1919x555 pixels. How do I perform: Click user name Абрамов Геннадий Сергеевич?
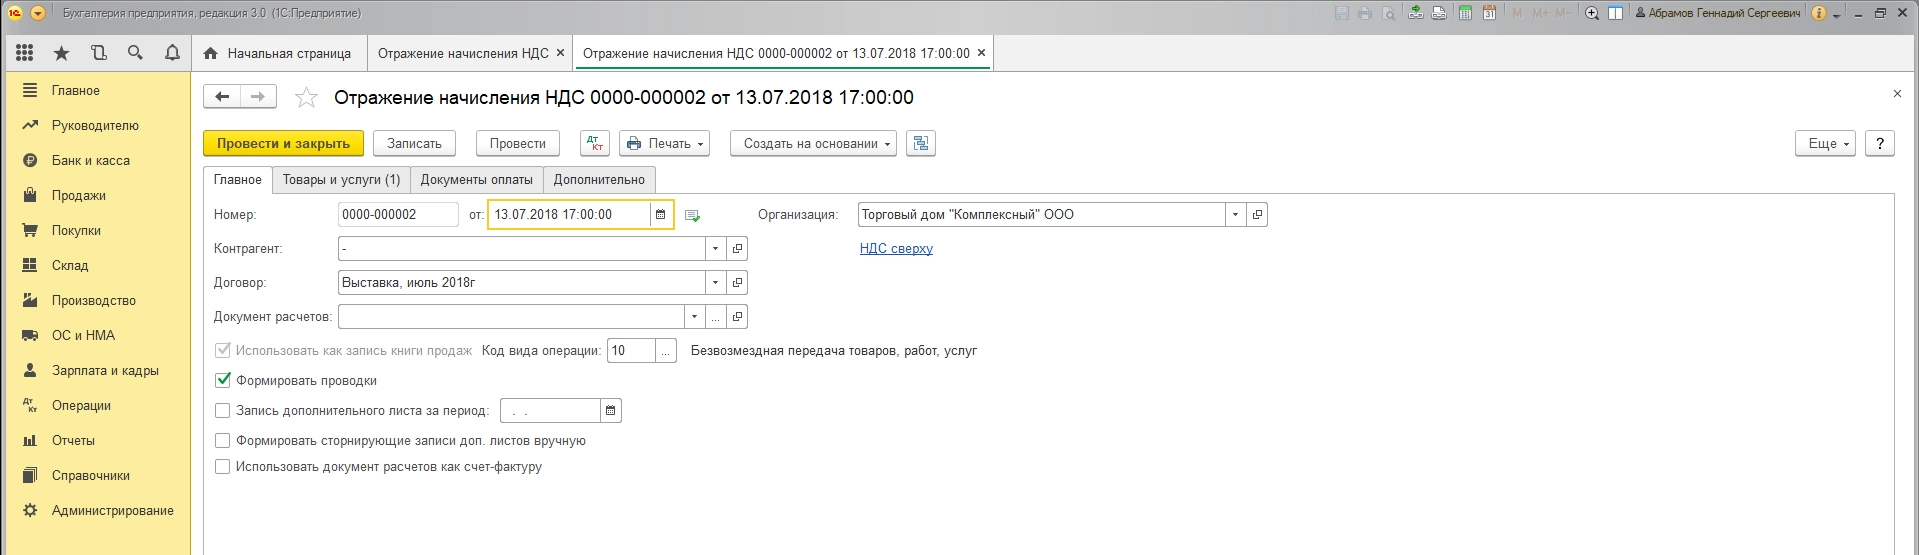pos(1718,13)
